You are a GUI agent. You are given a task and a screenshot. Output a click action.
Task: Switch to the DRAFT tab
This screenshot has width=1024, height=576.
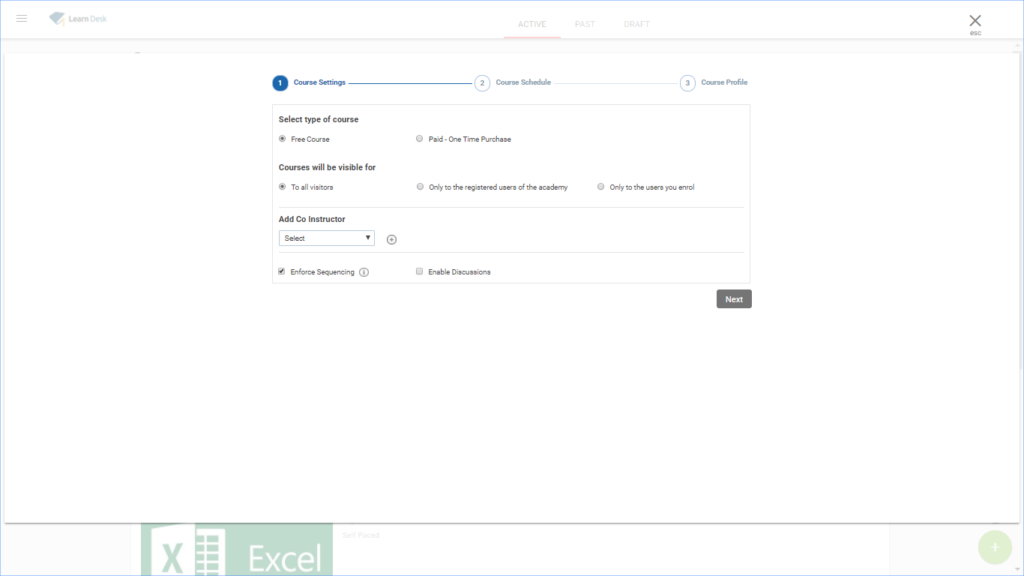(636, 24)
